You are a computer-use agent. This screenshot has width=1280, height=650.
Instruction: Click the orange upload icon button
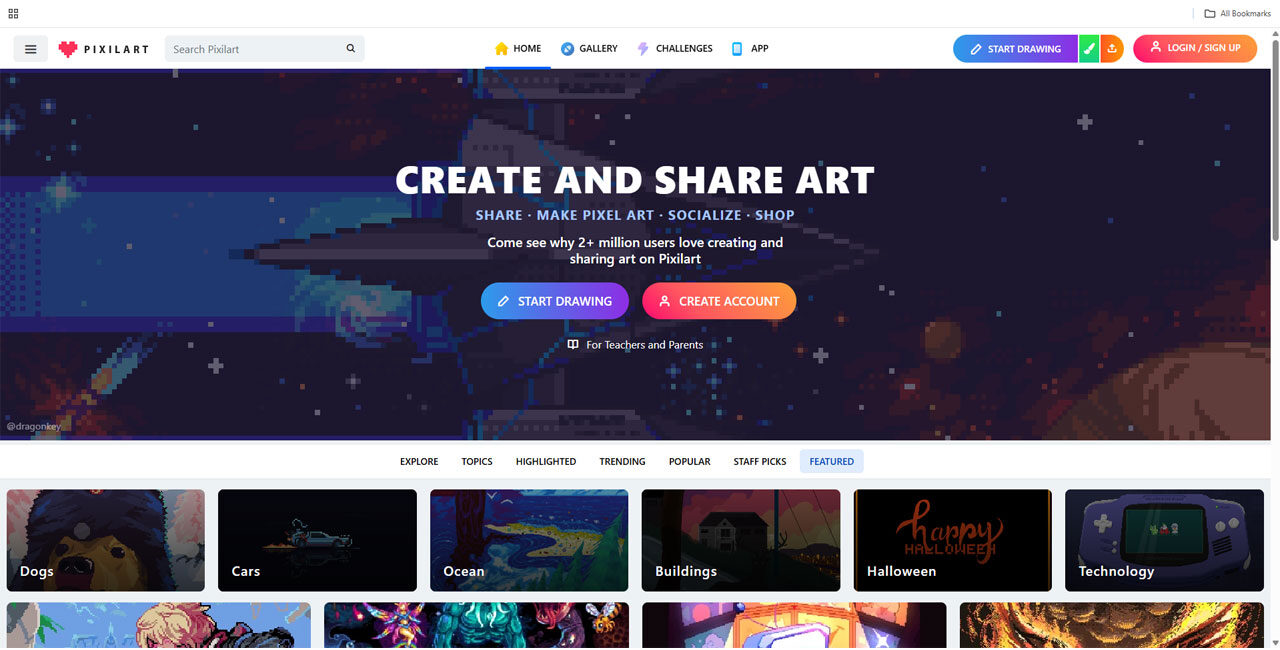coord(1112,49)
